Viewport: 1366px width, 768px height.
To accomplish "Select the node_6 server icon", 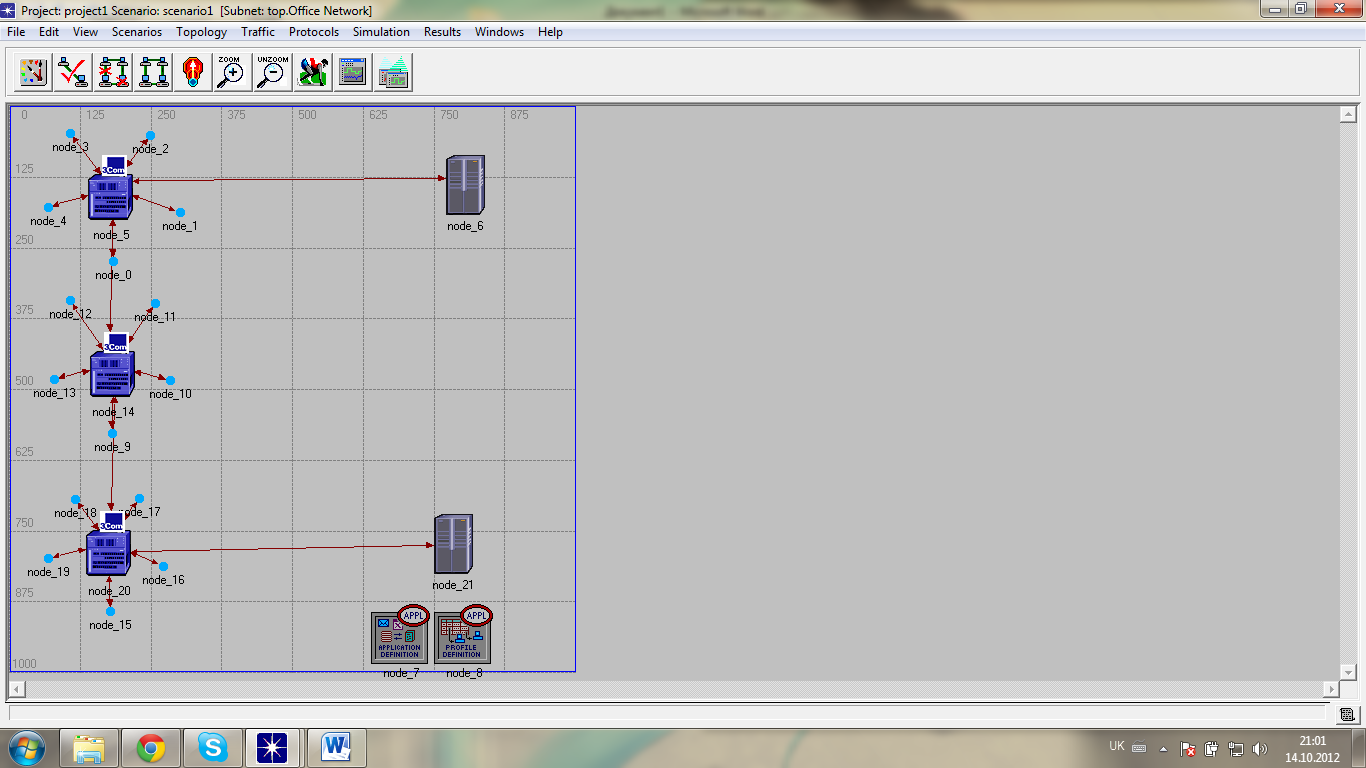I will point(465,185).
